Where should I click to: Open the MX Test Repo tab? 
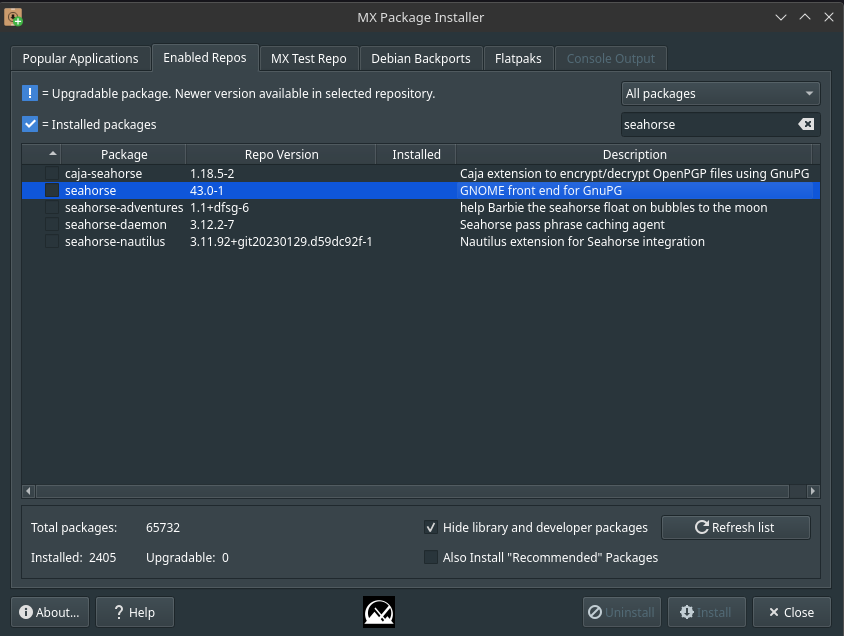click(x=309, y=59)
